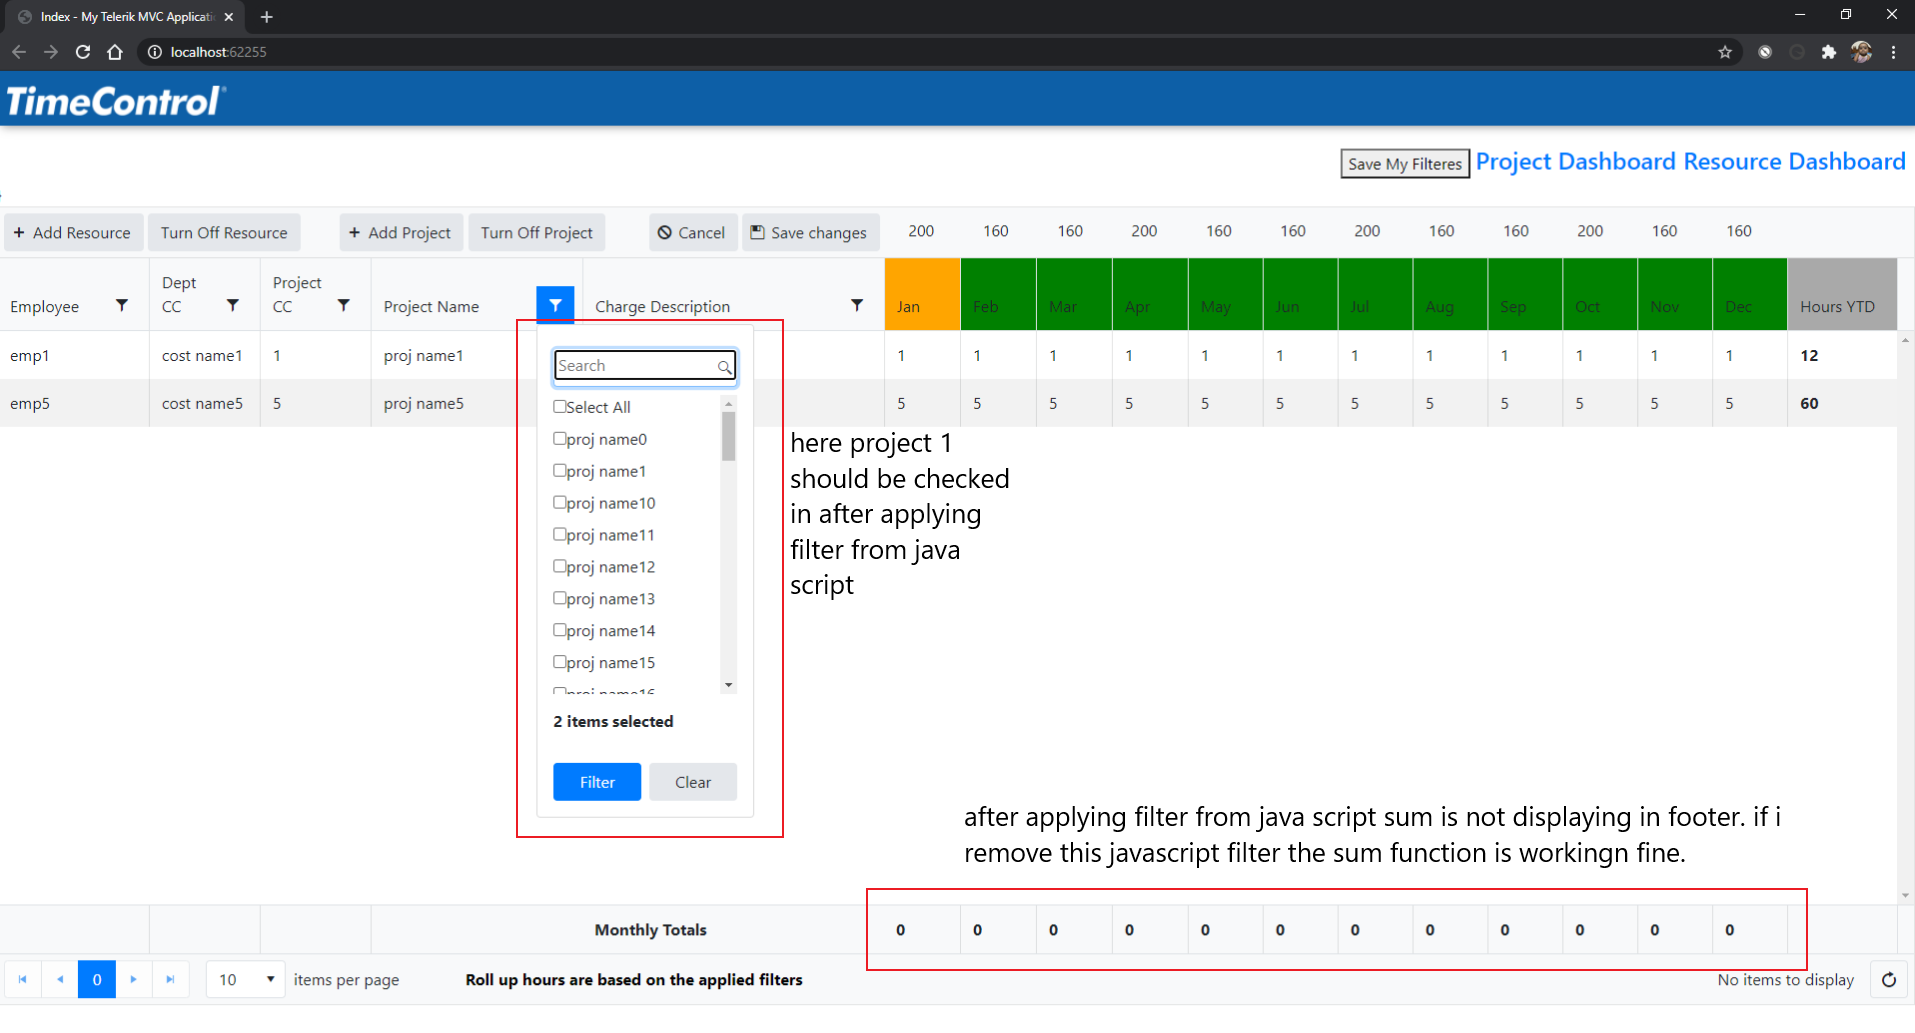The height and width of the screenshot is (1033, 1915).
Task: Reload the browser page
Action: tap(83, 52)
